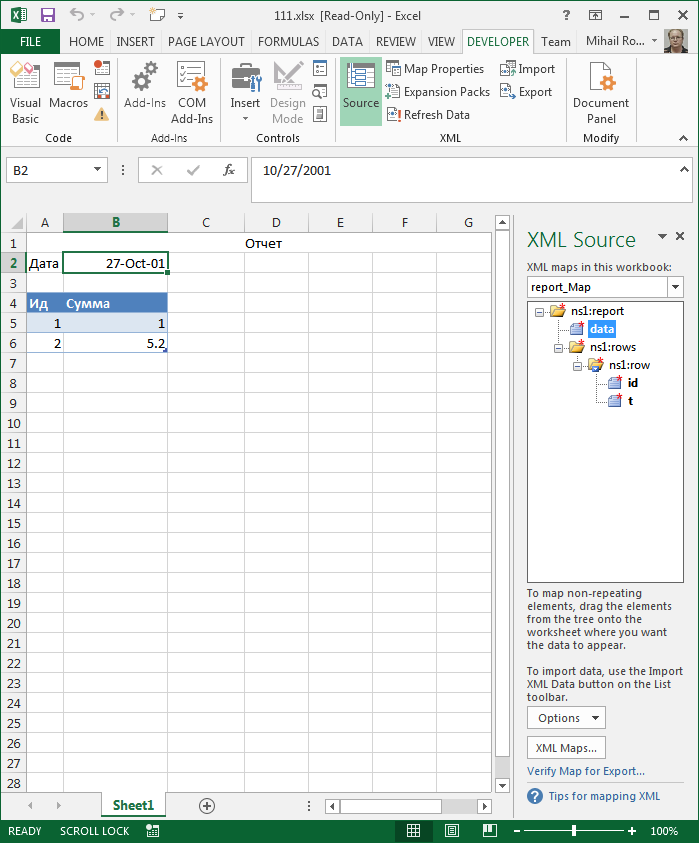Open XML Map Properties

[434, 69]
